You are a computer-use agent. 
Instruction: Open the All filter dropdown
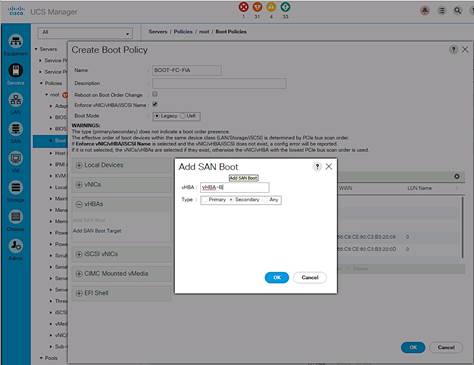(85, 33)
